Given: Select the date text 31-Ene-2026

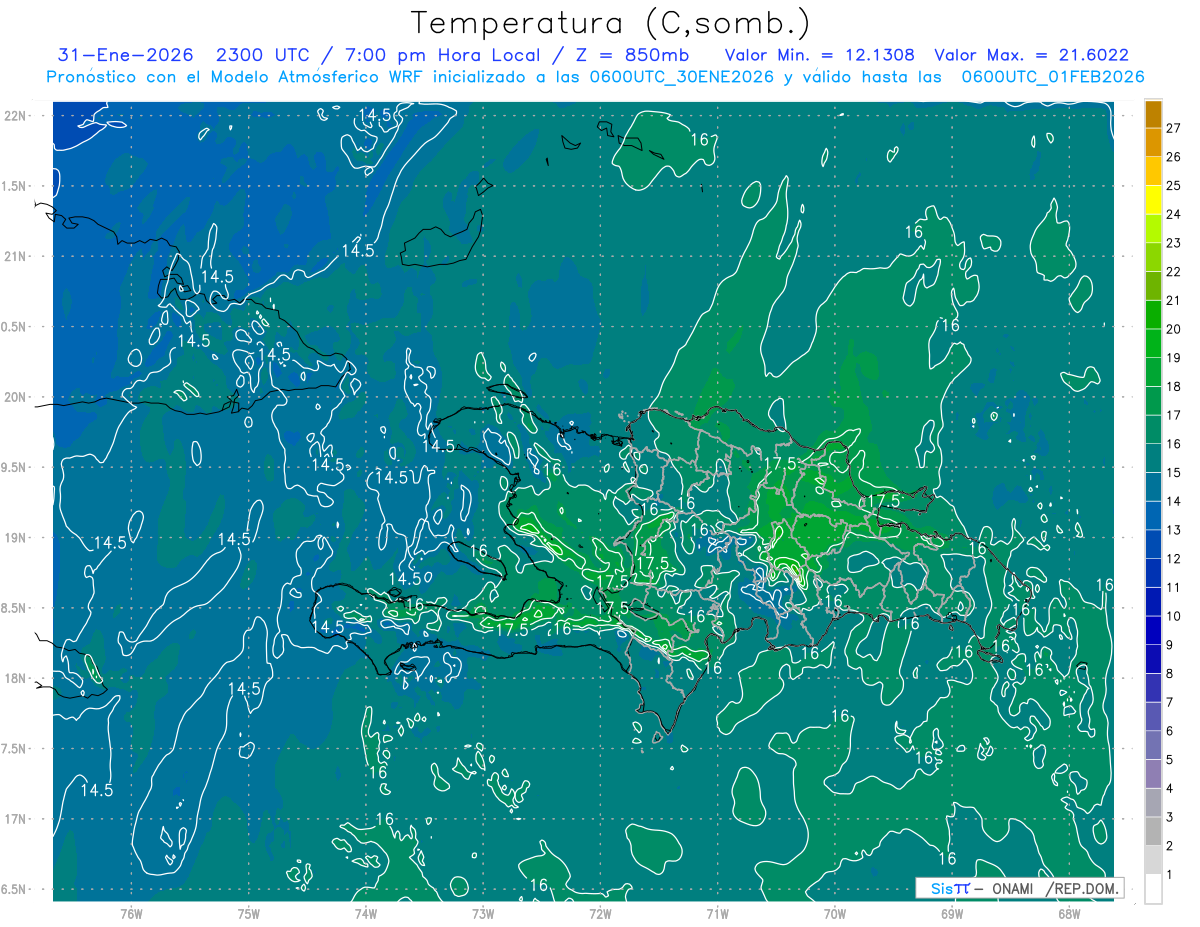Looking at the screenshot, I should [x=126, y=56].
